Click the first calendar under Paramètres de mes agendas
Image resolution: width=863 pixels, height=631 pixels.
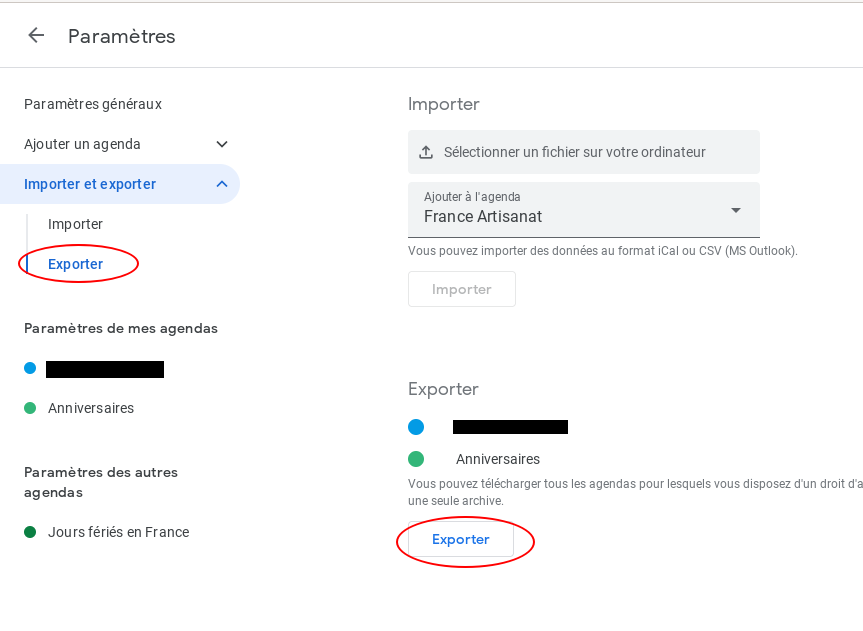click(x=105, y=368)
